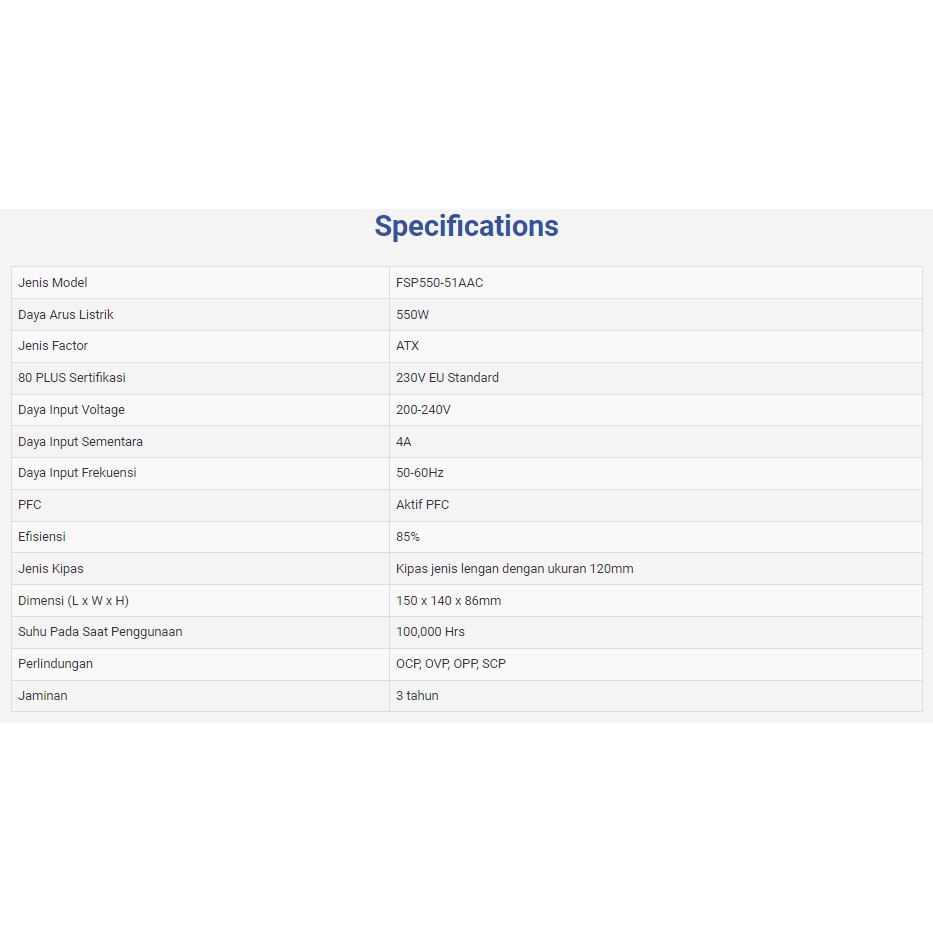Viewport: 933px width, 933px height.
Task: Select the 230V EU Standard value
Action: pyautogui.click(x=447, y=378)
